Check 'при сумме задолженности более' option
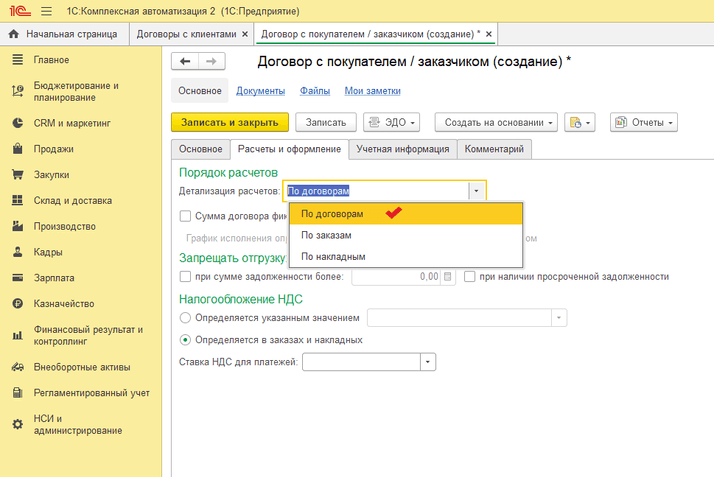The image size is (714, 477). (x=185, y=277)
